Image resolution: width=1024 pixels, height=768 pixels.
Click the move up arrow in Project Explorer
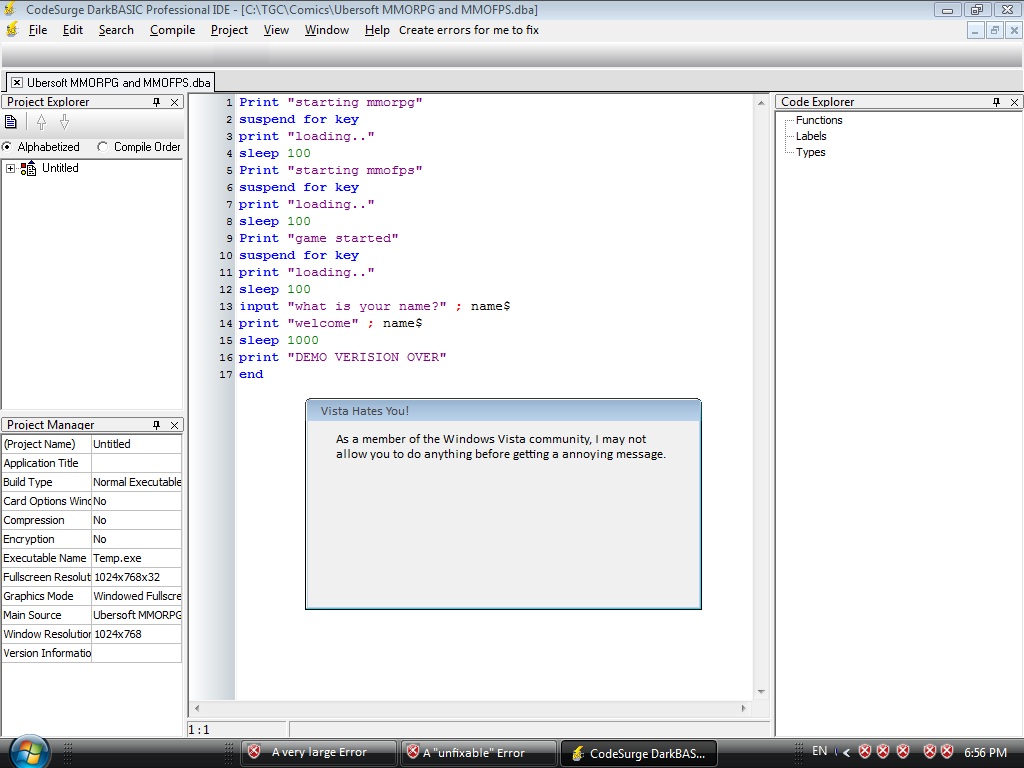tap(41, 122)
